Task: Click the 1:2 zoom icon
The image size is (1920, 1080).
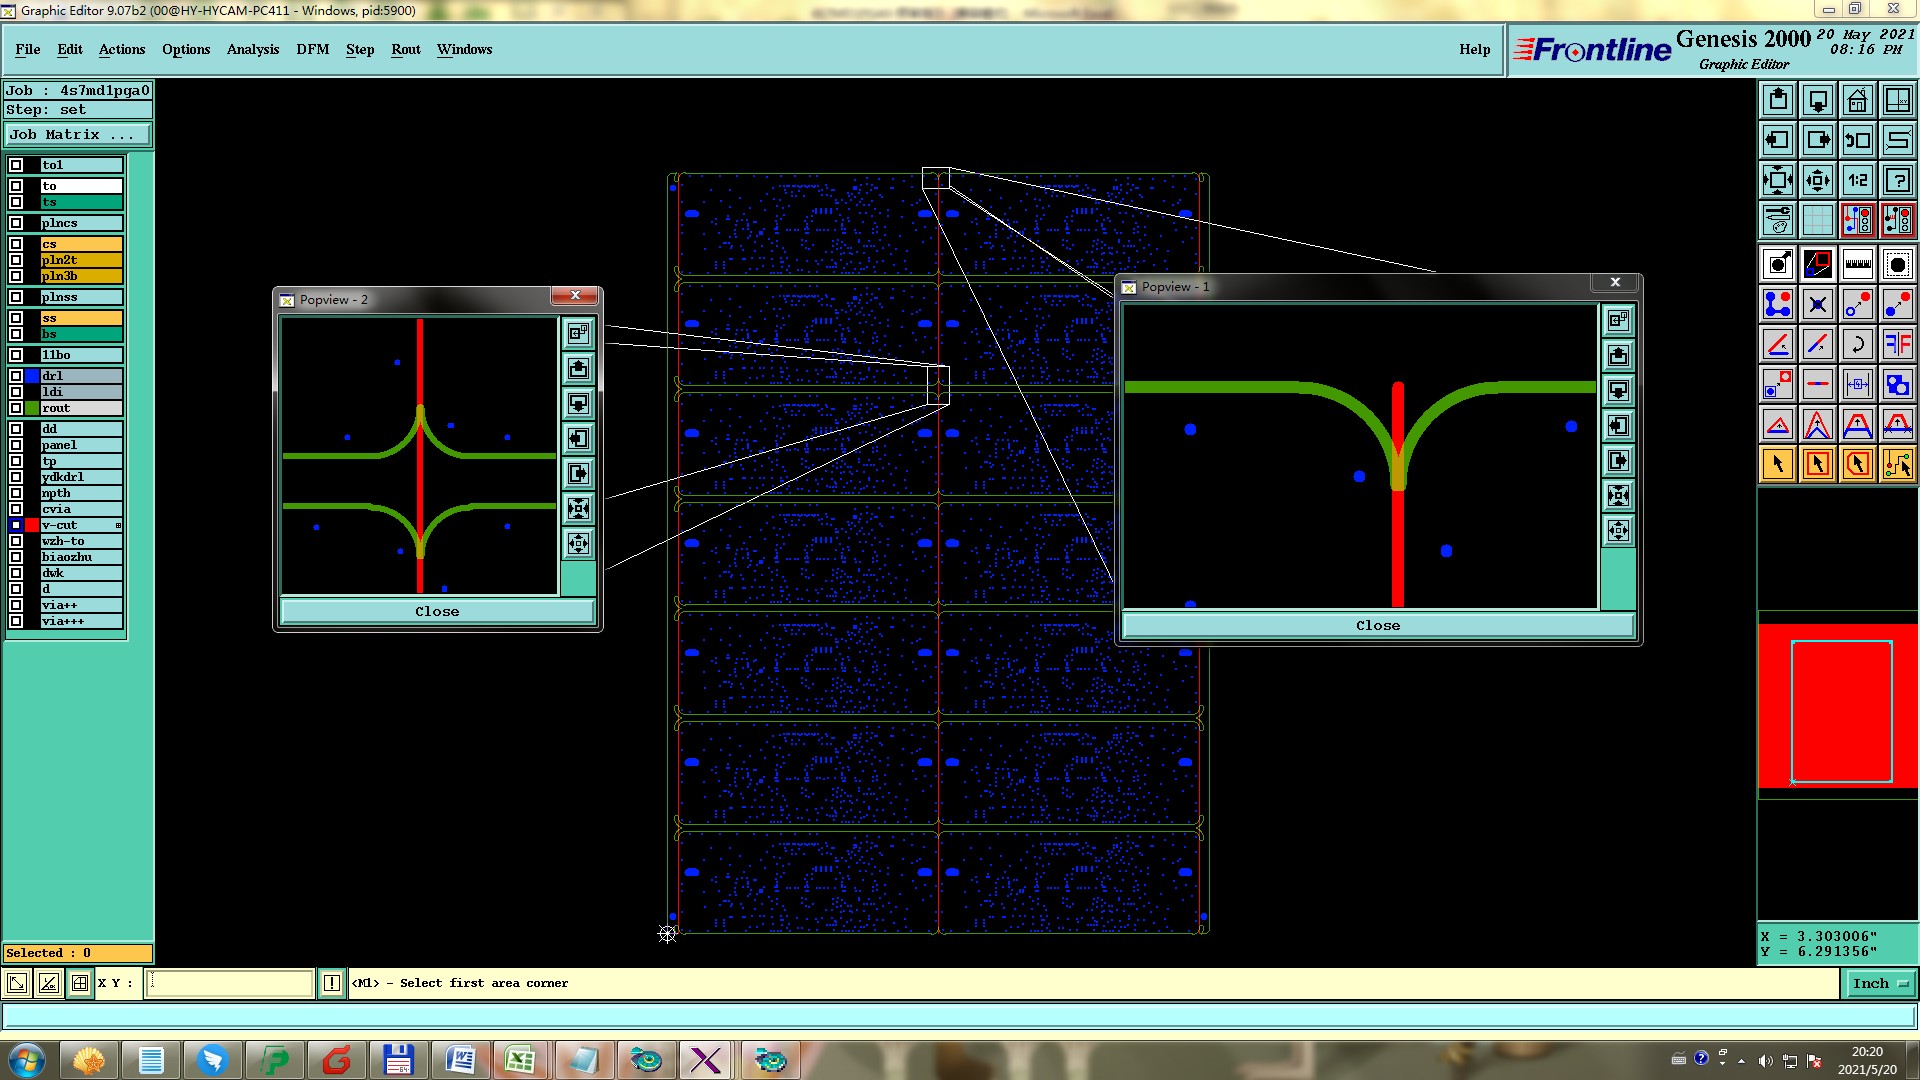Action: coord(1857,180)
